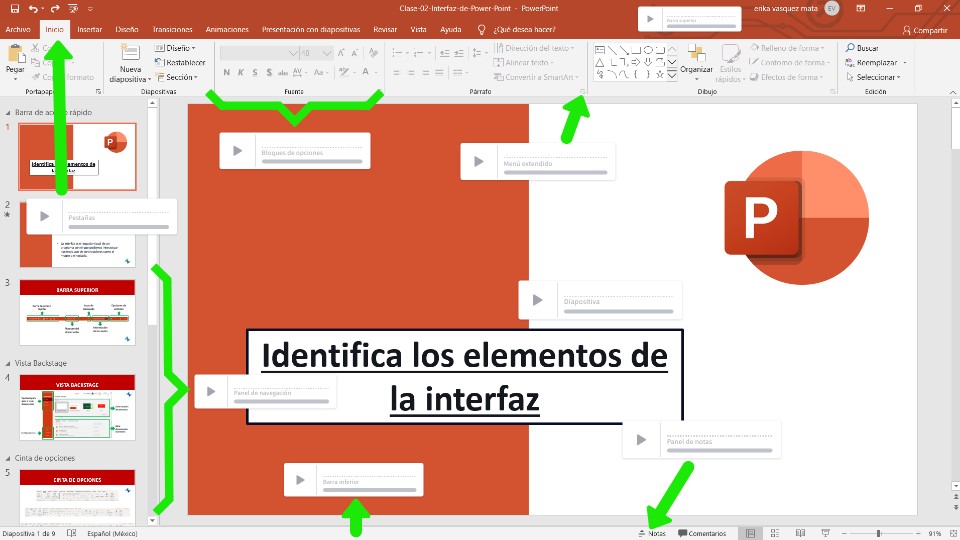This screenshot has width=960, height=540.
Task: Click the Undo arrow icon
Action: click(x=33, y=8)
